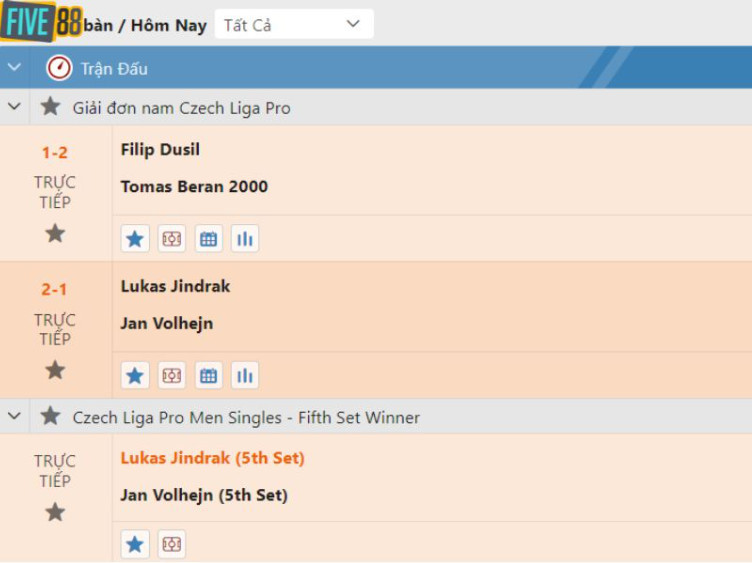The image size is (752, 563).
Task: Open stats chart for Jindrak vs Volhejn match
Action: pos(245,376)
